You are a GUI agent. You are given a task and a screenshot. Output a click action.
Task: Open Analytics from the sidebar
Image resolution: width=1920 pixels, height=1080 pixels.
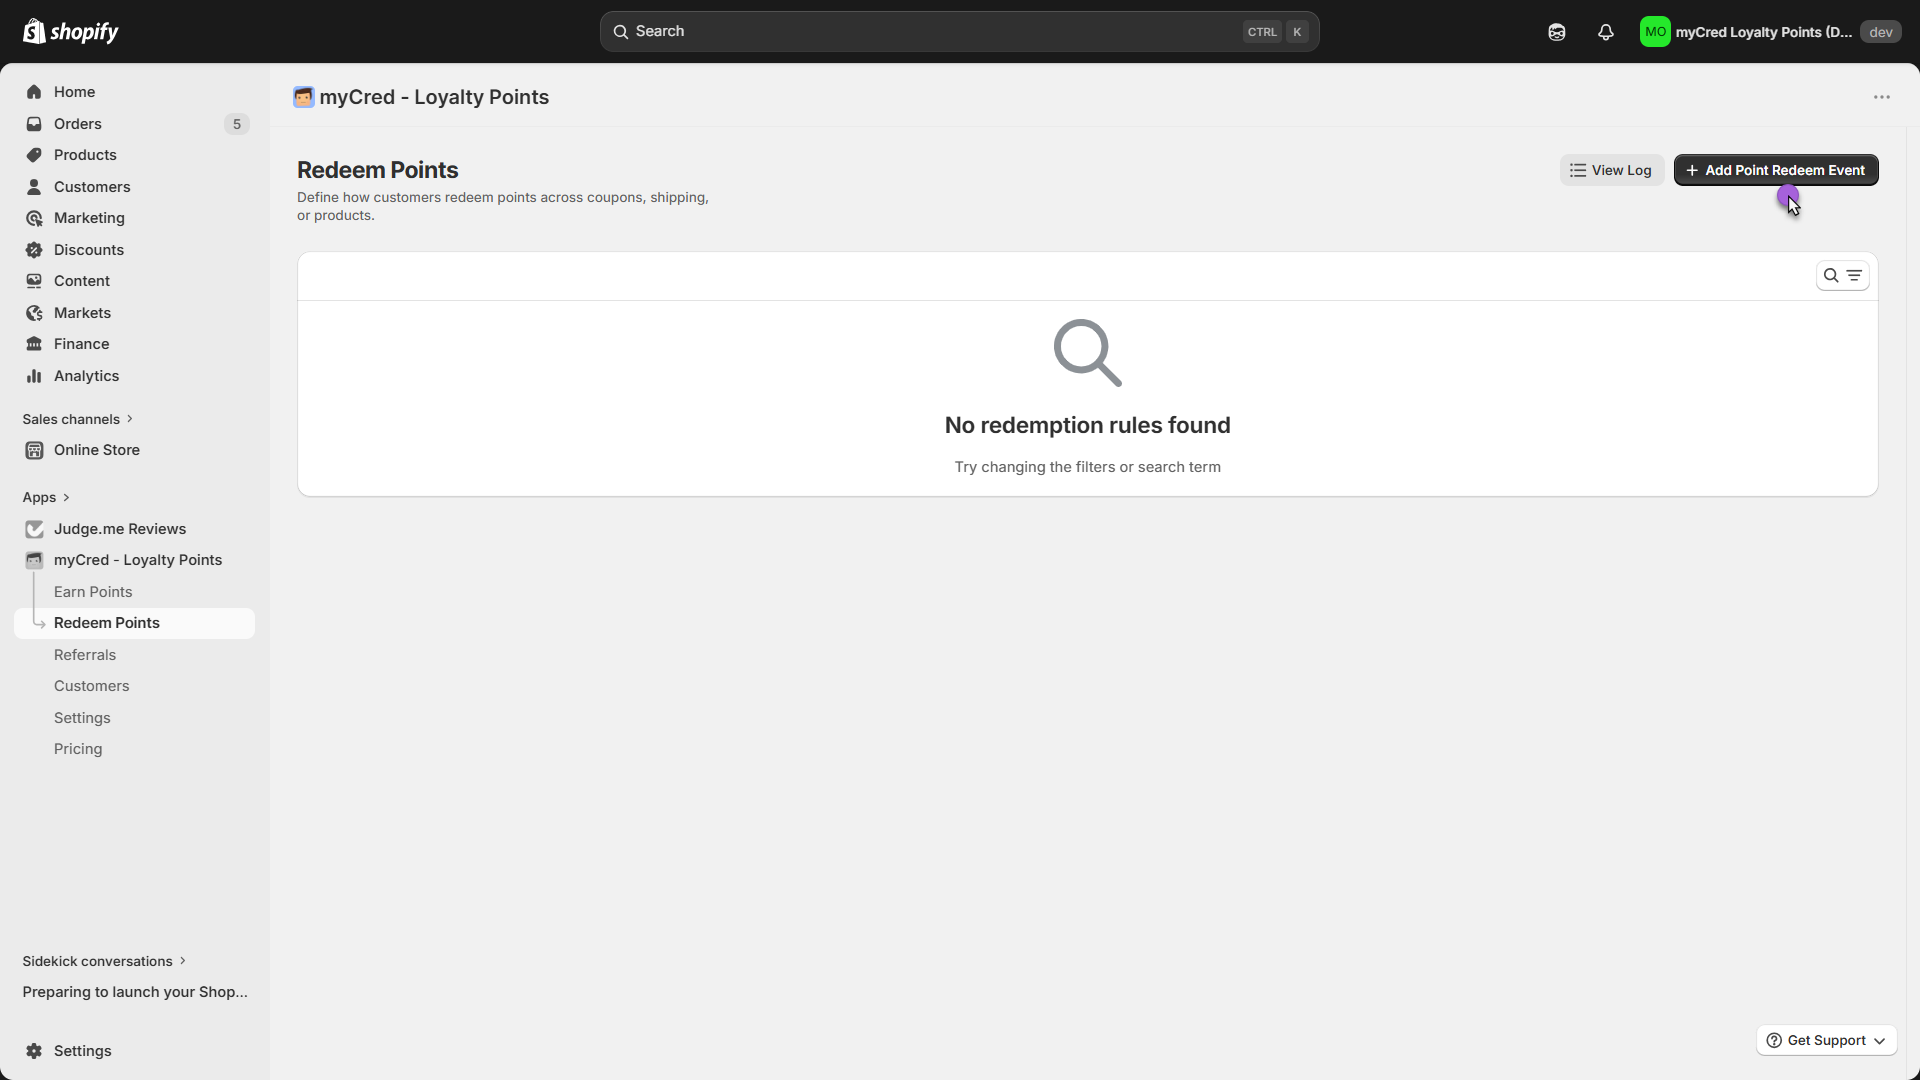(x=86, y=376)
